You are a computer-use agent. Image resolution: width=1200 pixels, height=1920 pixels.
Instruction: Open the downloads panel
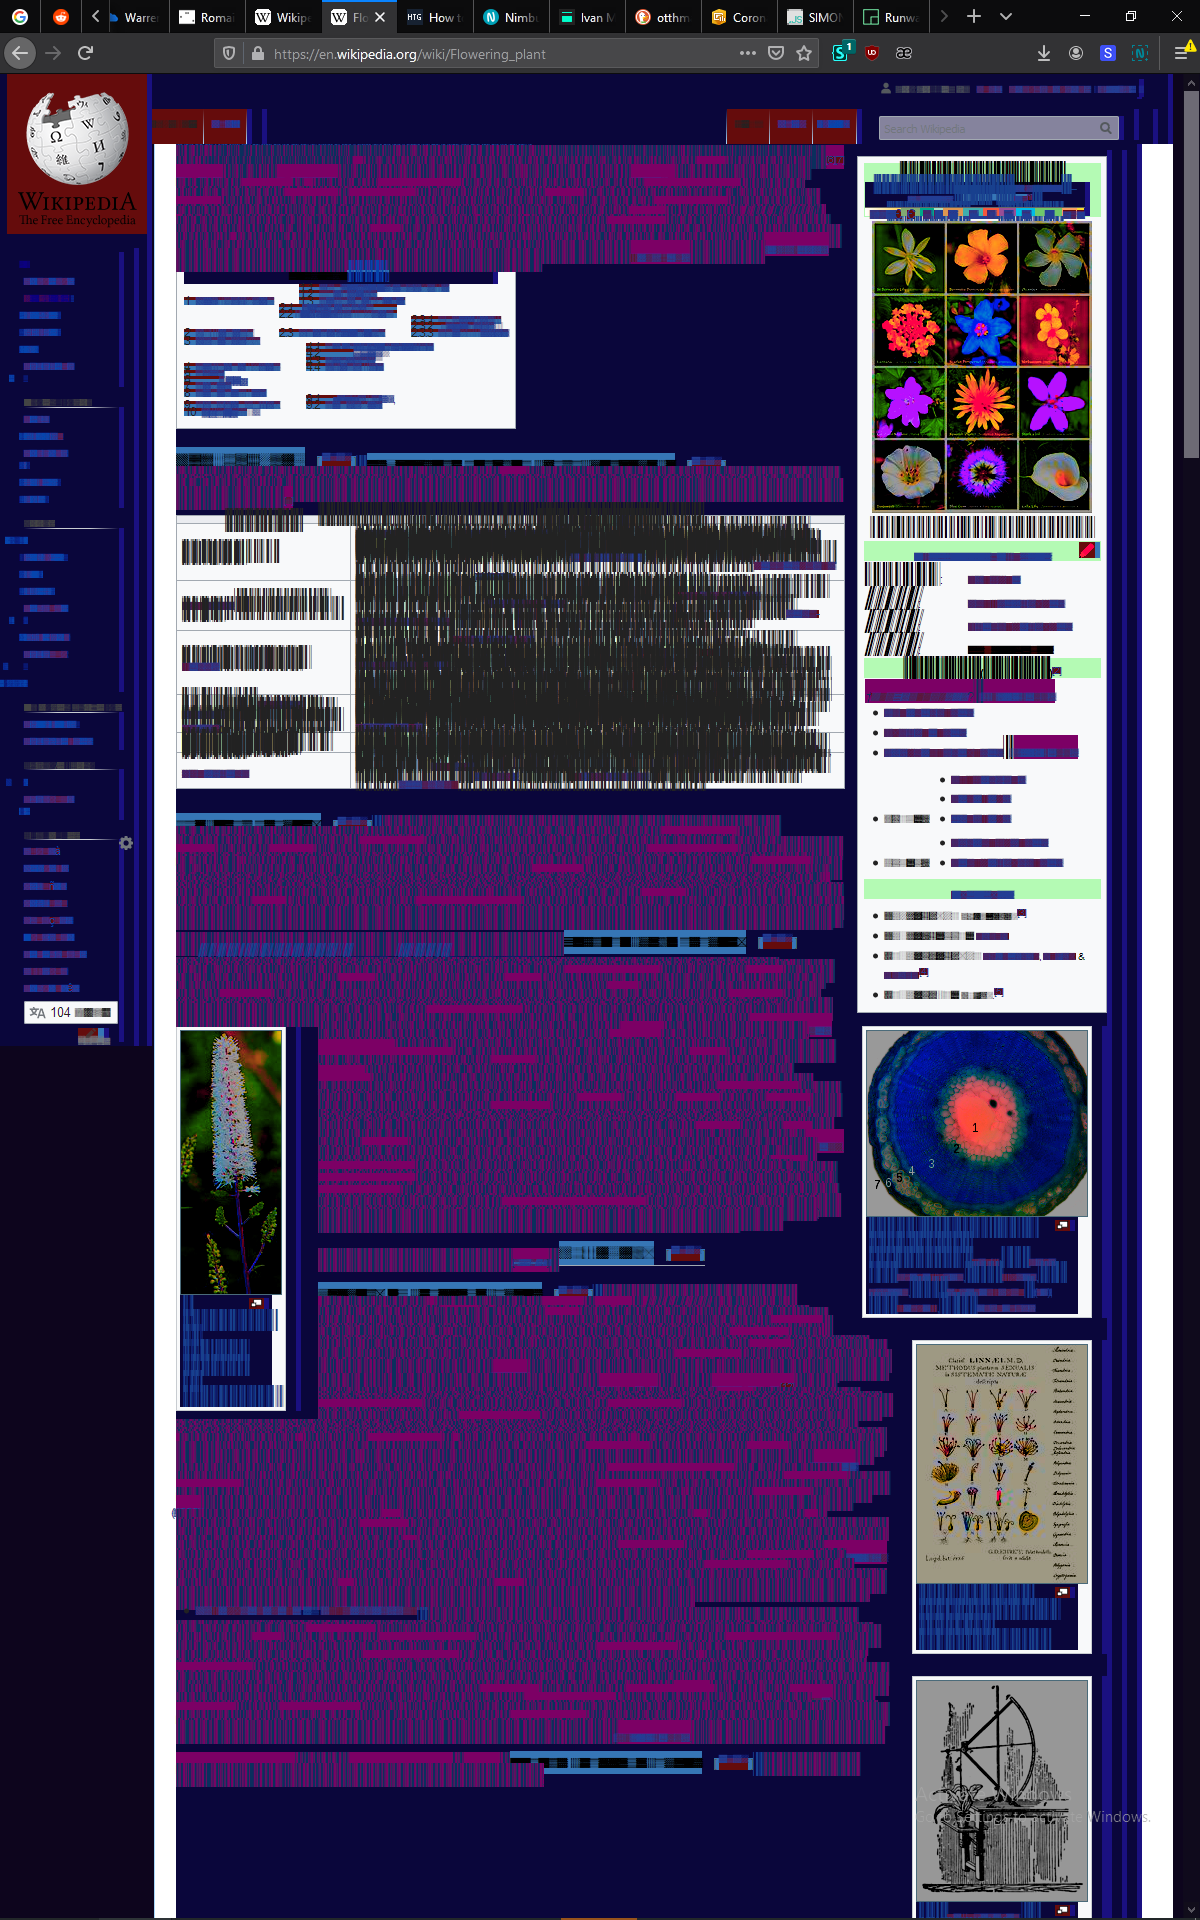tap(1044, 53)
